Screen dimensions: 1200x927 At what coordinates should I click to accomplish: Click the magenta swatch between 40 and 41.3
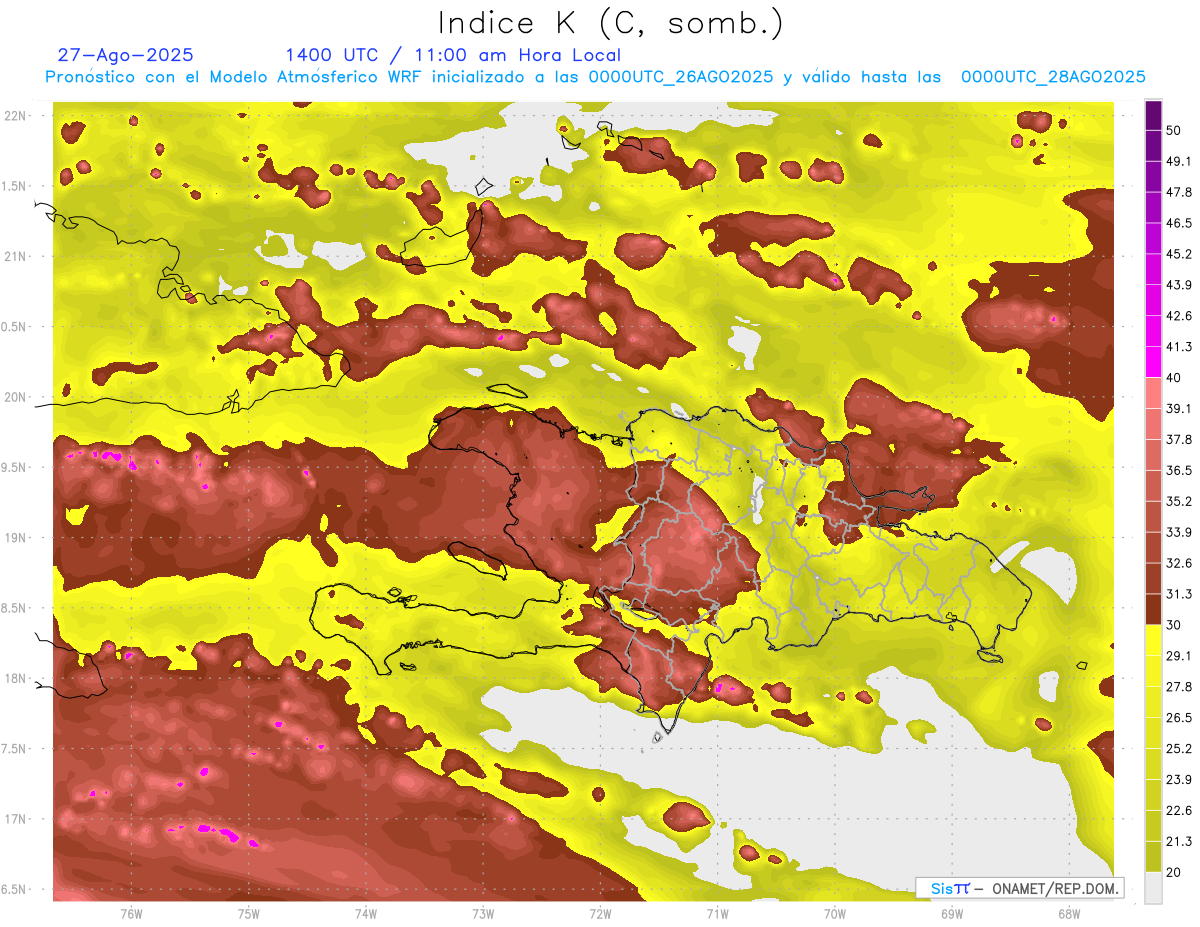pyautogui.click(x=1153, y=362)
